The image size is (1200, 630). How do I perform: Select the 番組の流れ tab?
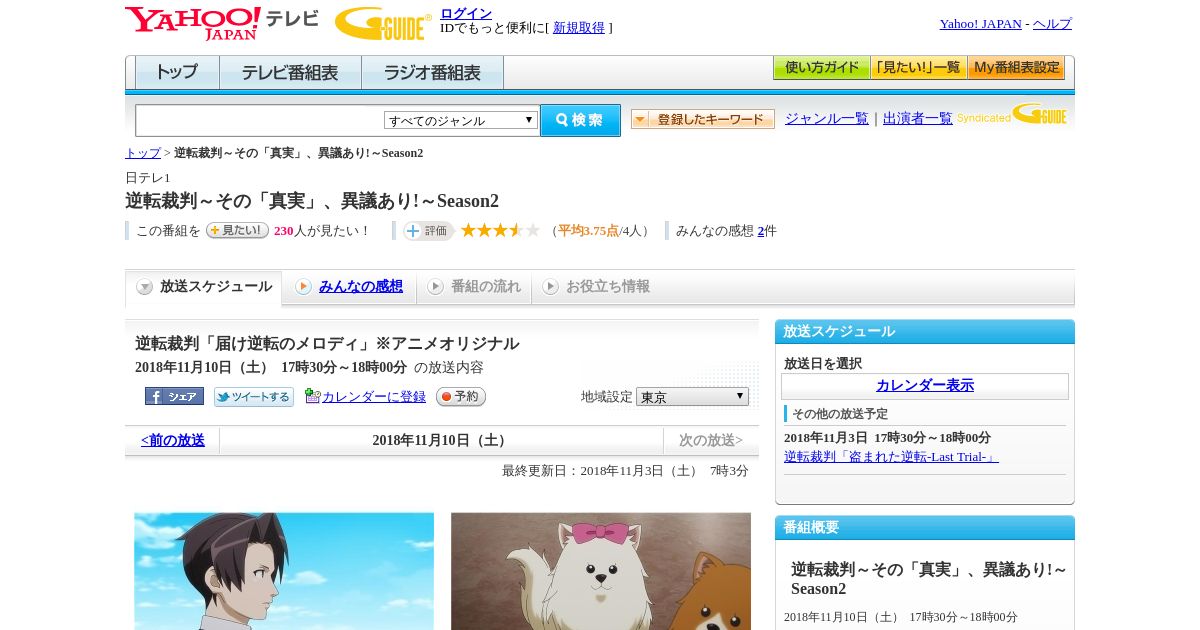tap(474, 287)
